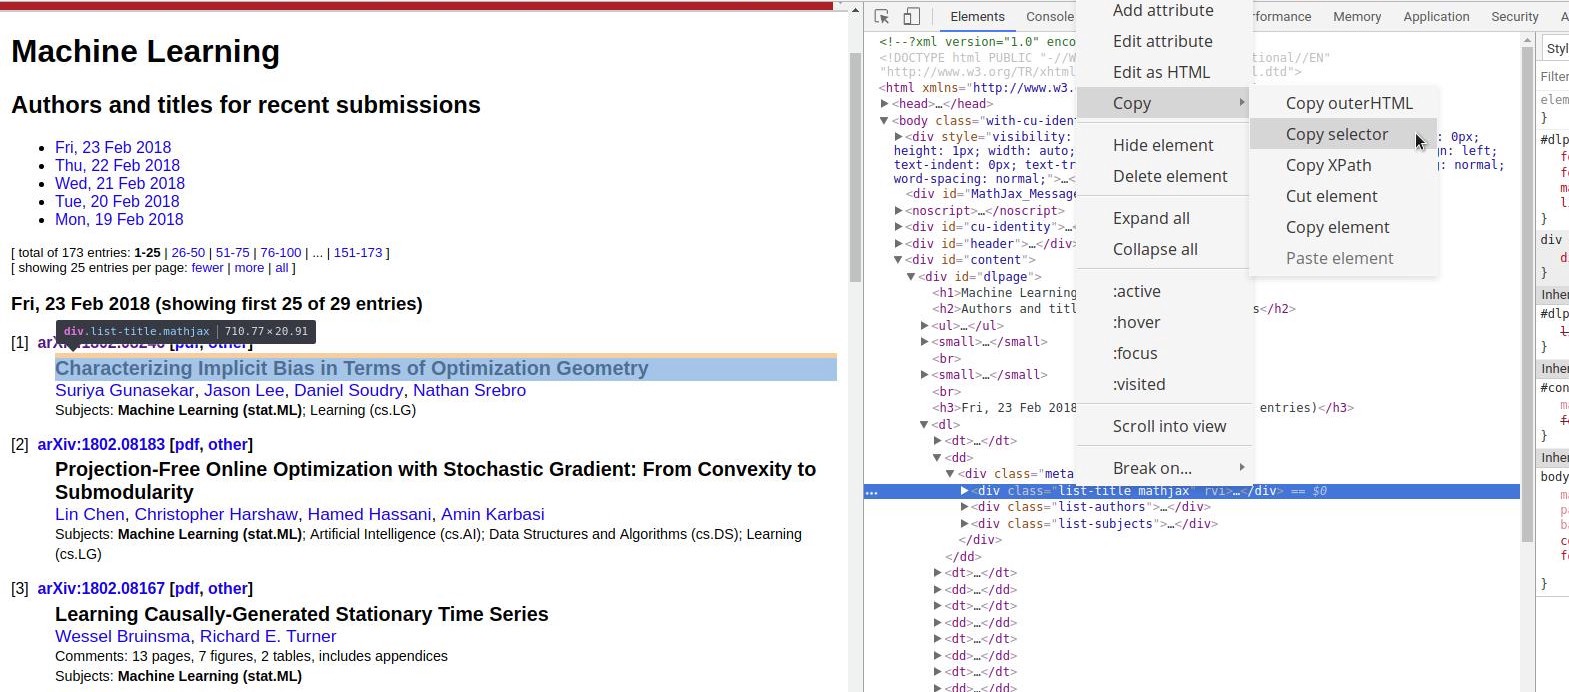Choose Copy selector from the submenu
1569x692 pixels.
coord(1336,134)
